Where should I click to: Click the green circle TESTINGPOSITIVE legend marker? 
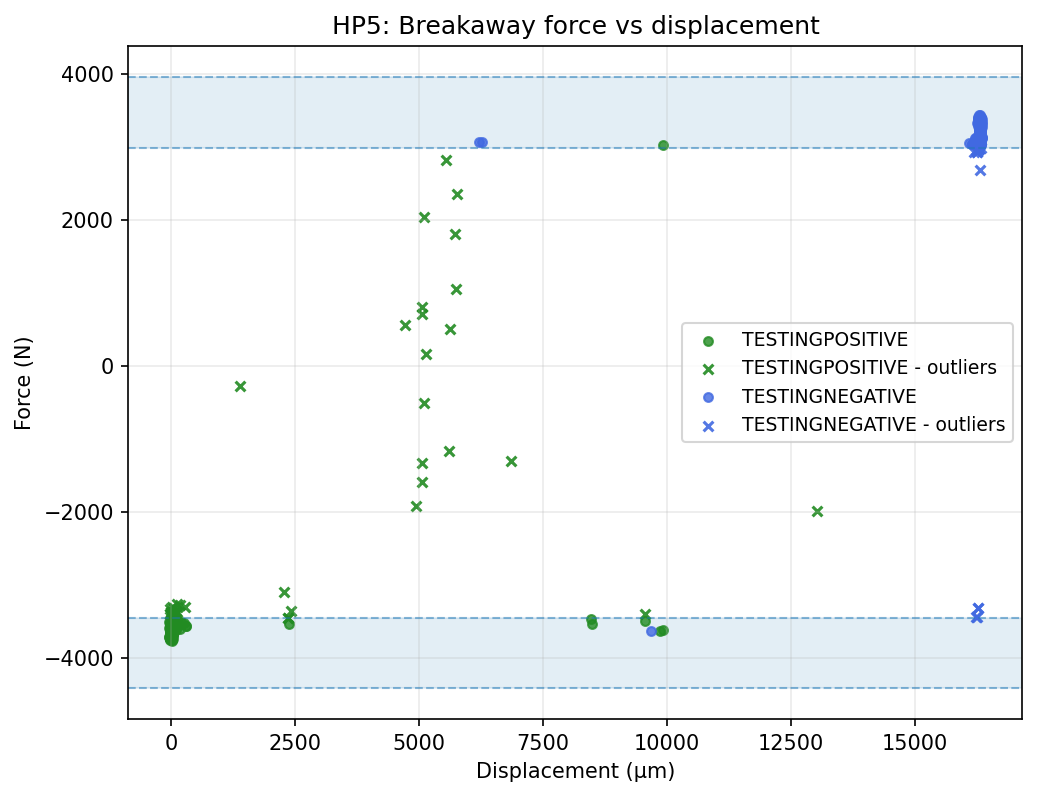[708, 339]
